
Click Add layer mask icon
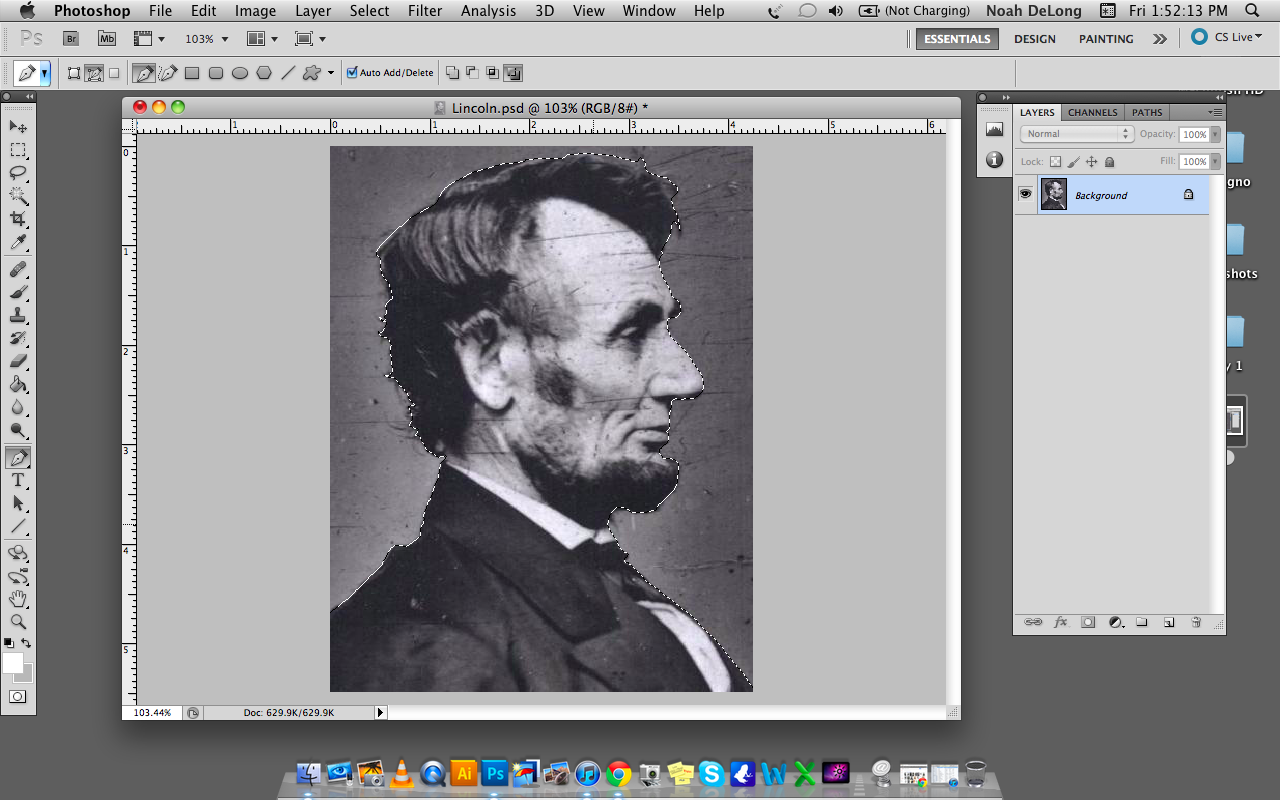1088,622
